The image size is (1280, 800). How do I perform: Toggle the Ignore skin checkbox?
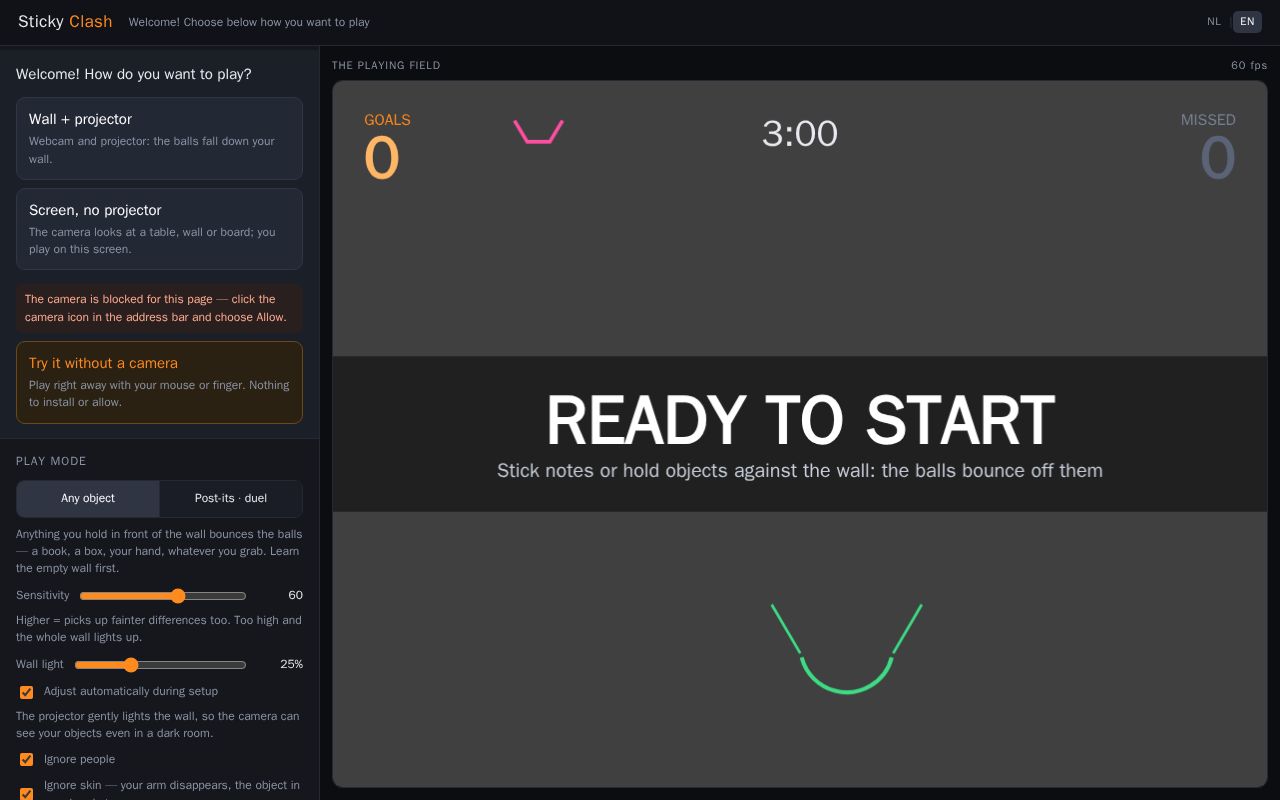pos(27,794)
